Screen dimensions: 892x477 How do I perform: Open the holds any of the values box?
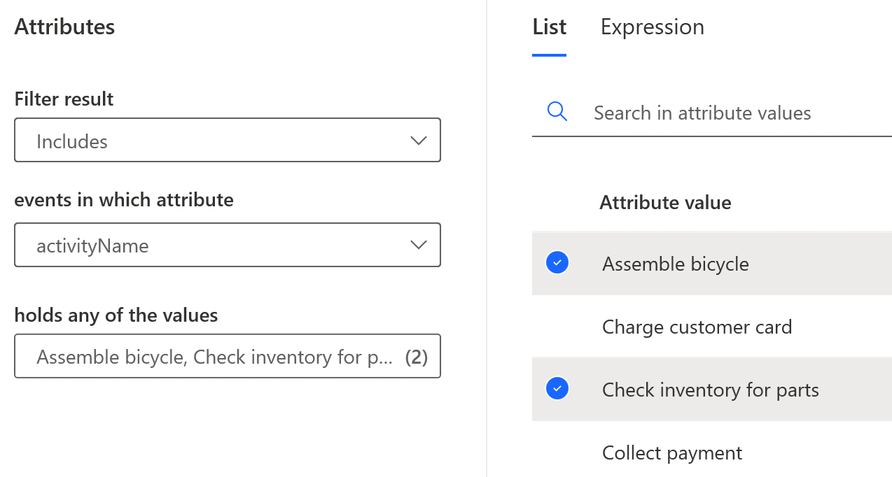[x=215, y=357]
